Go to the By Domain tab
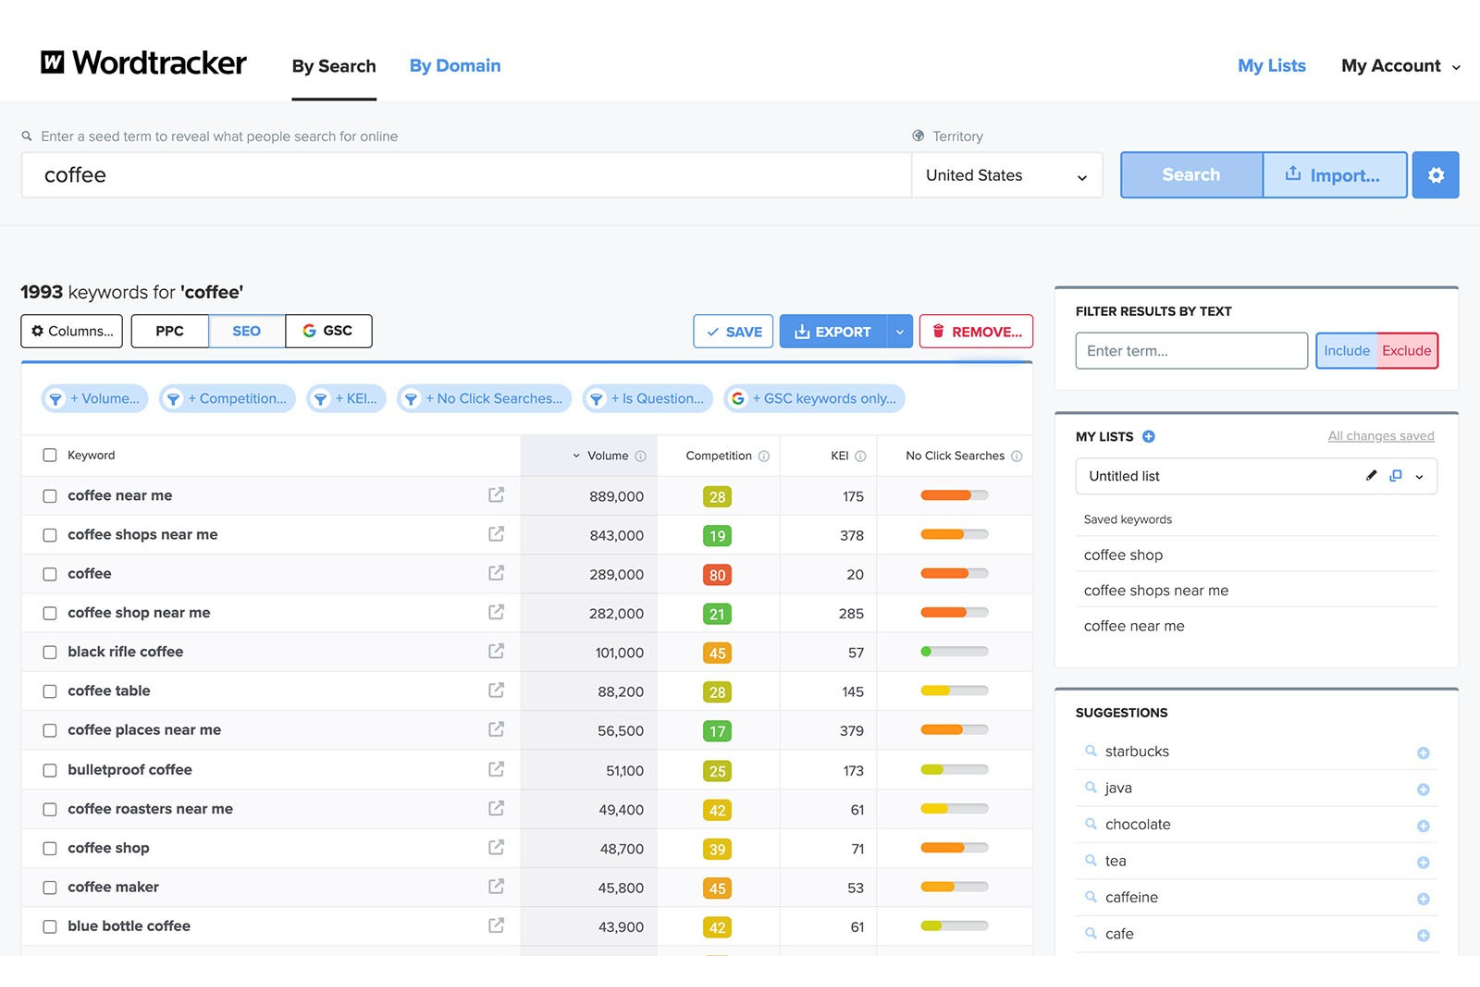This screenshot has height=987, width=1480. click(454, 65)
